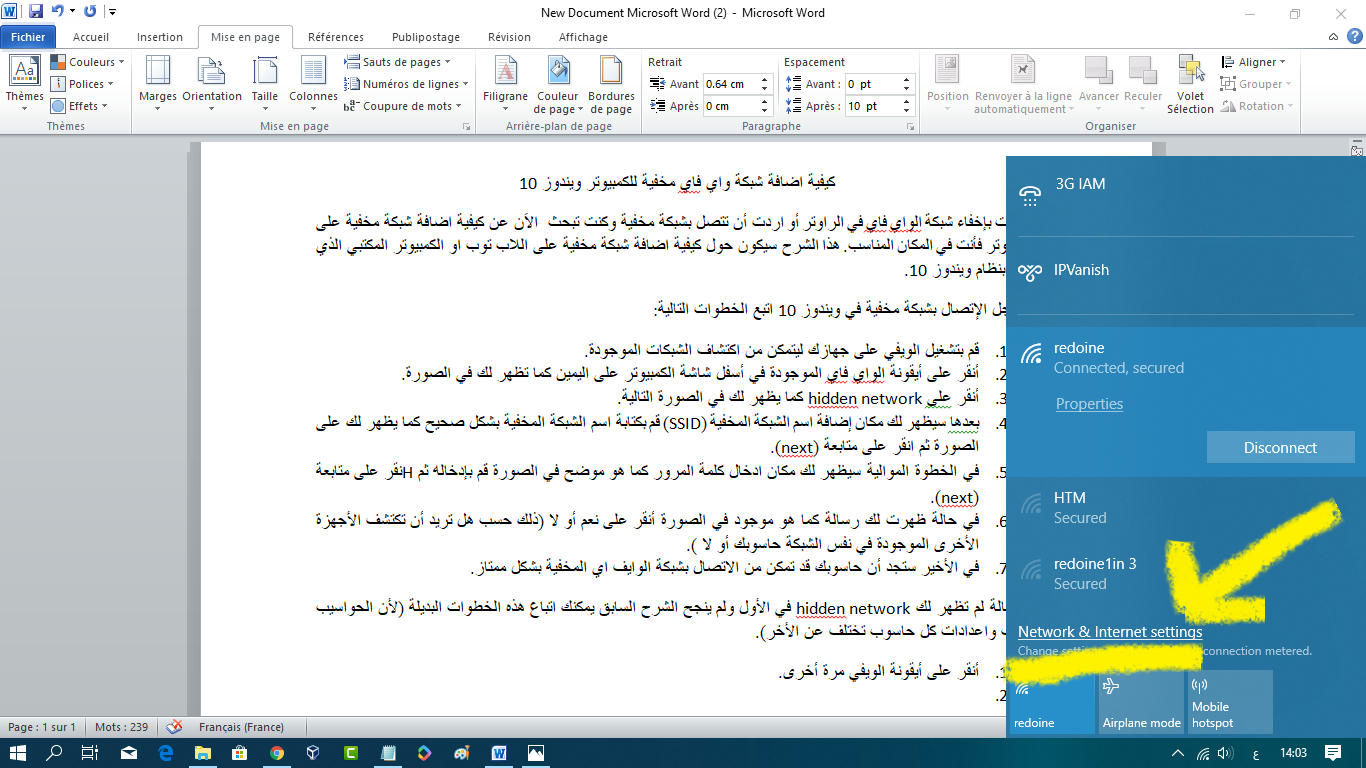The width and height of the screenshot is (1366, 768).
Task: Toggle the redoine Wi-Fi quick tile
Action: (1052, 701)
